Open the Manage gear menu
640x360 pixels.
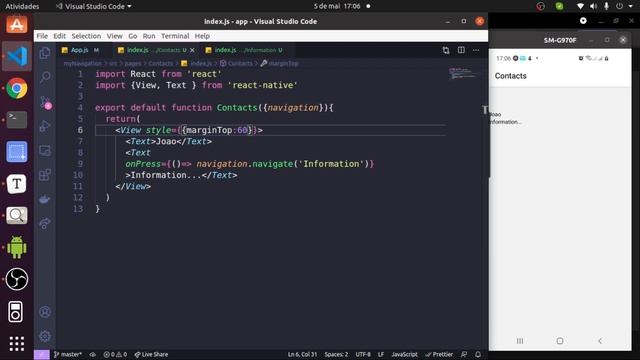coord(45,336)
